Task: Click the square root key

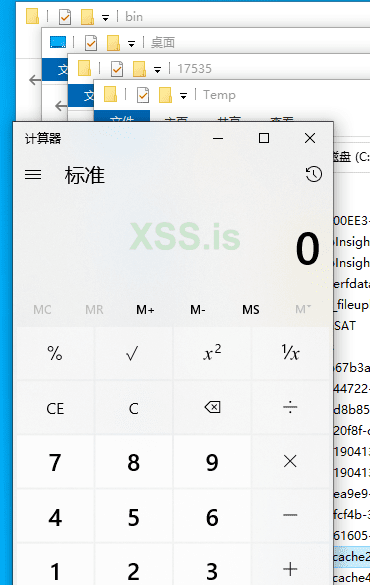Action: pos(133,353)
